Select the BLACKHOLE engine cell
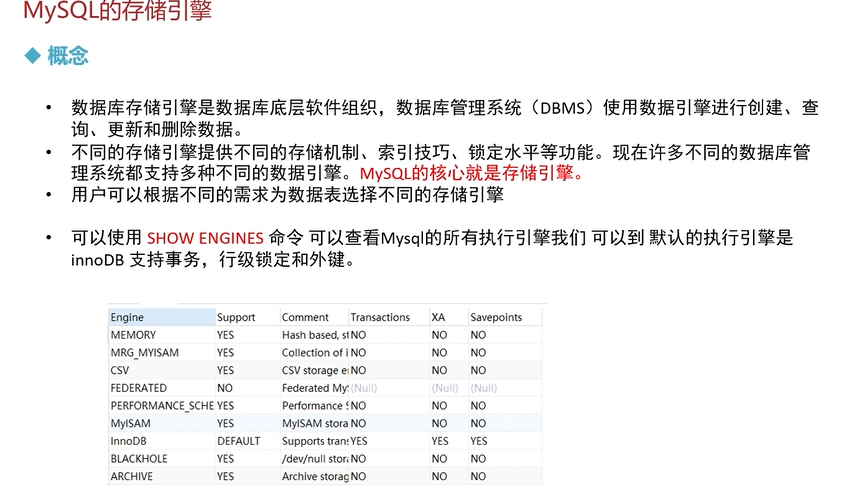This screenshot has height=501, width=851. pos(162,459)
